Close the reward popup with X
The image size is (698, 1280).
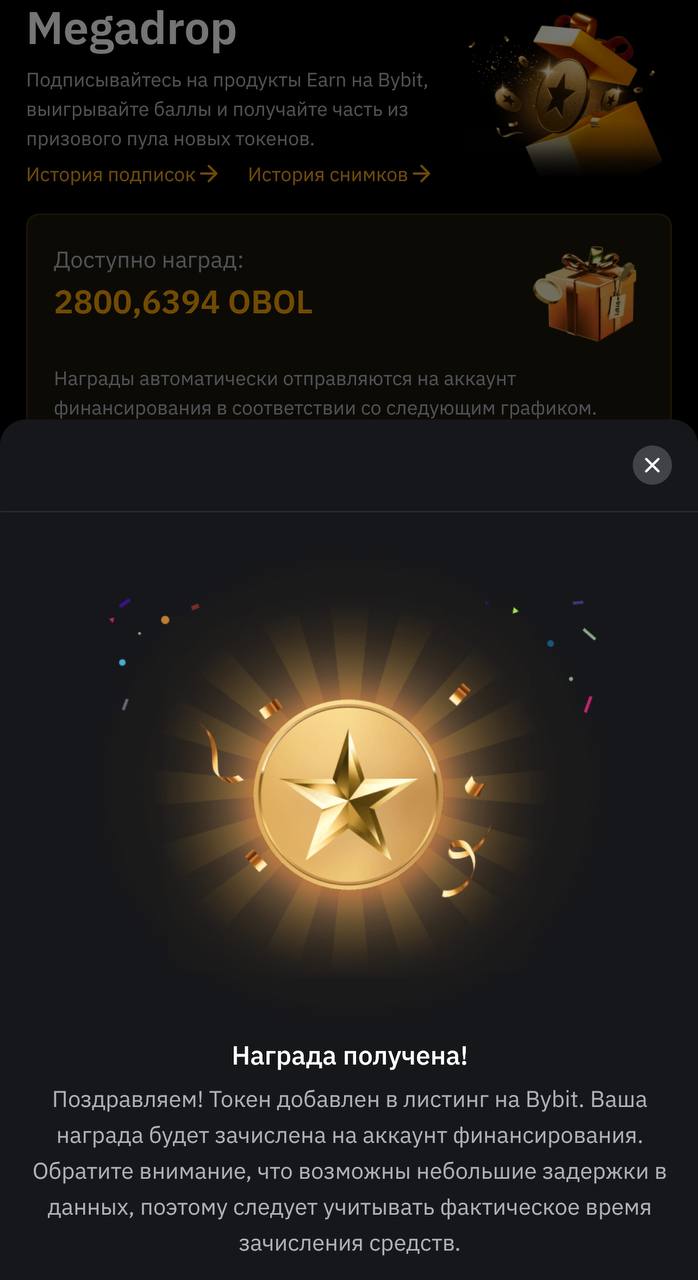pyautogui.click(x=652, y=465)
